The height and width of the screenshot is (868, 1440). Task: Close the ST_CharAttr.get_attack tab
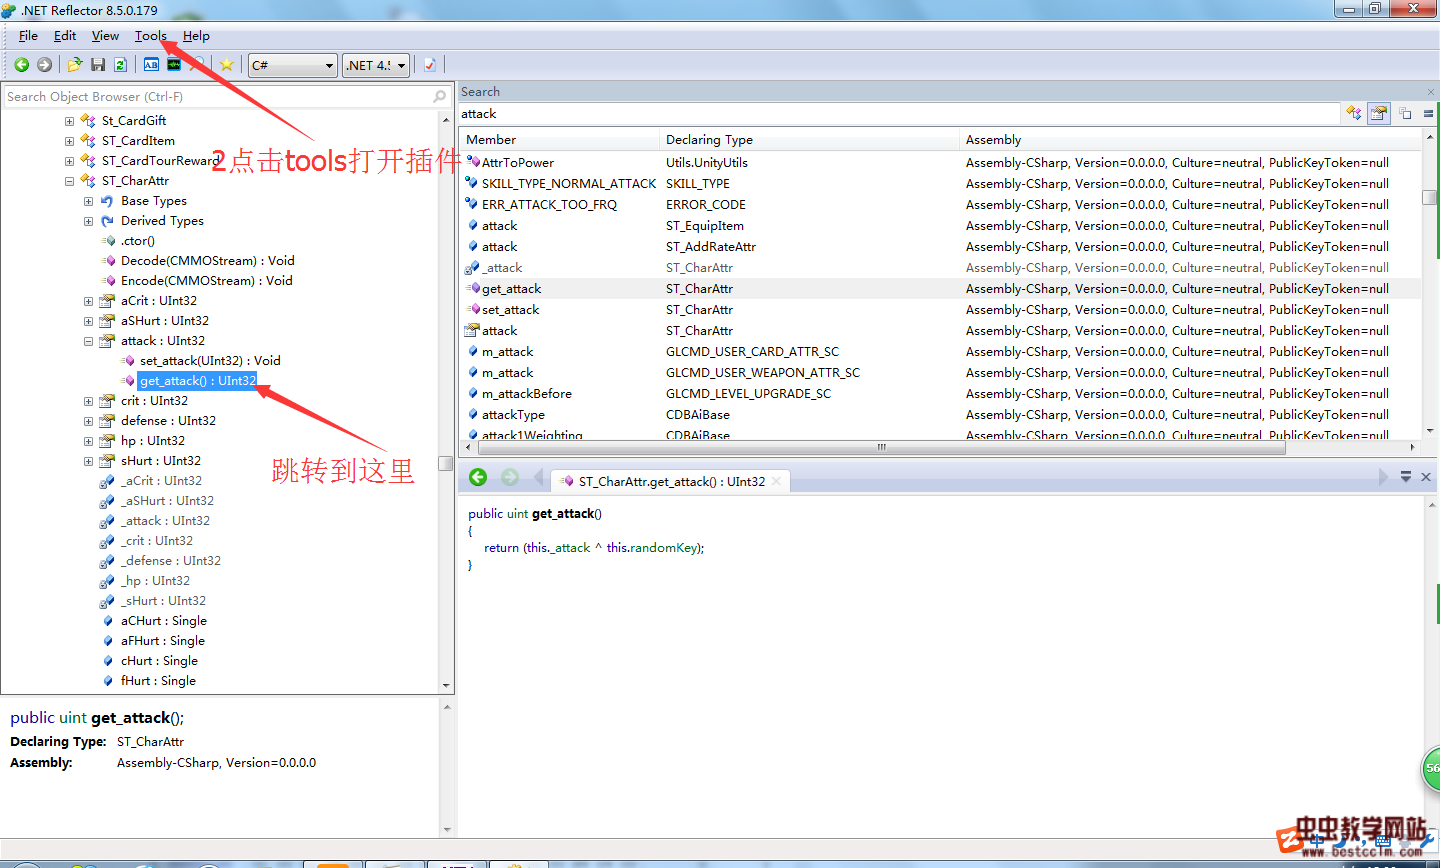[776, 481]
